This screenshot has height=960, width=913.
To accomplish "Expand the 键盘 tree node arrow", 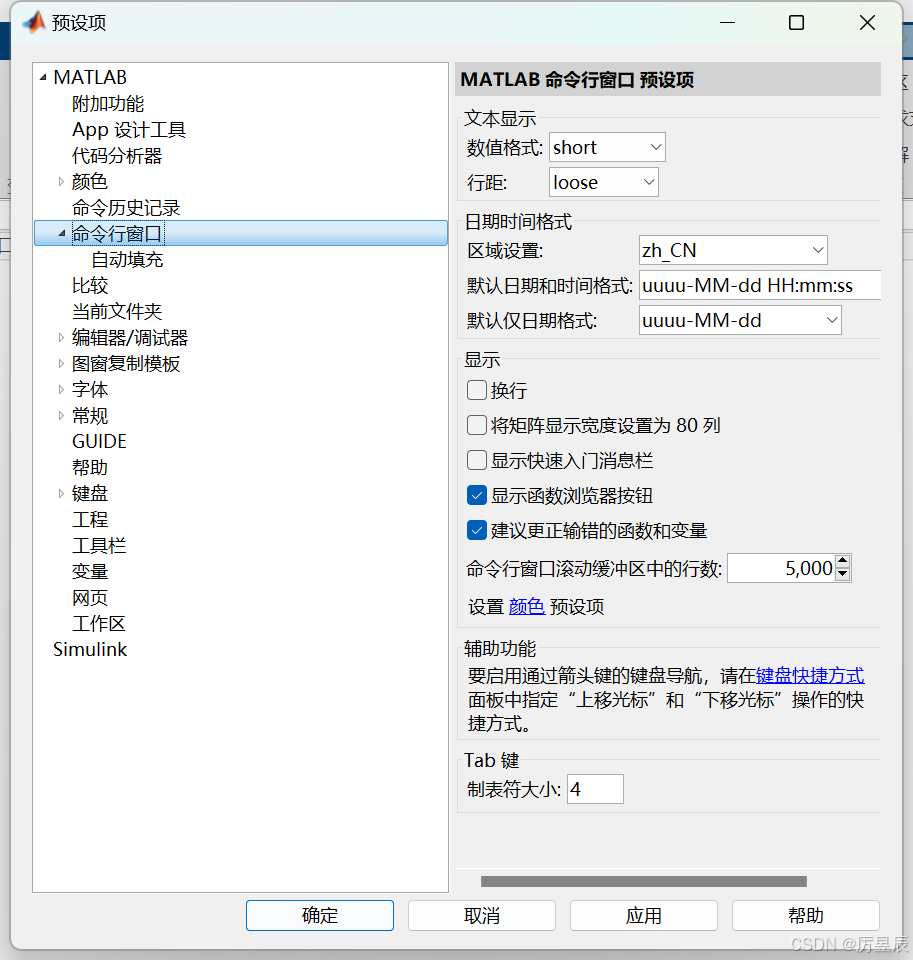I will (x=61, y=493).
